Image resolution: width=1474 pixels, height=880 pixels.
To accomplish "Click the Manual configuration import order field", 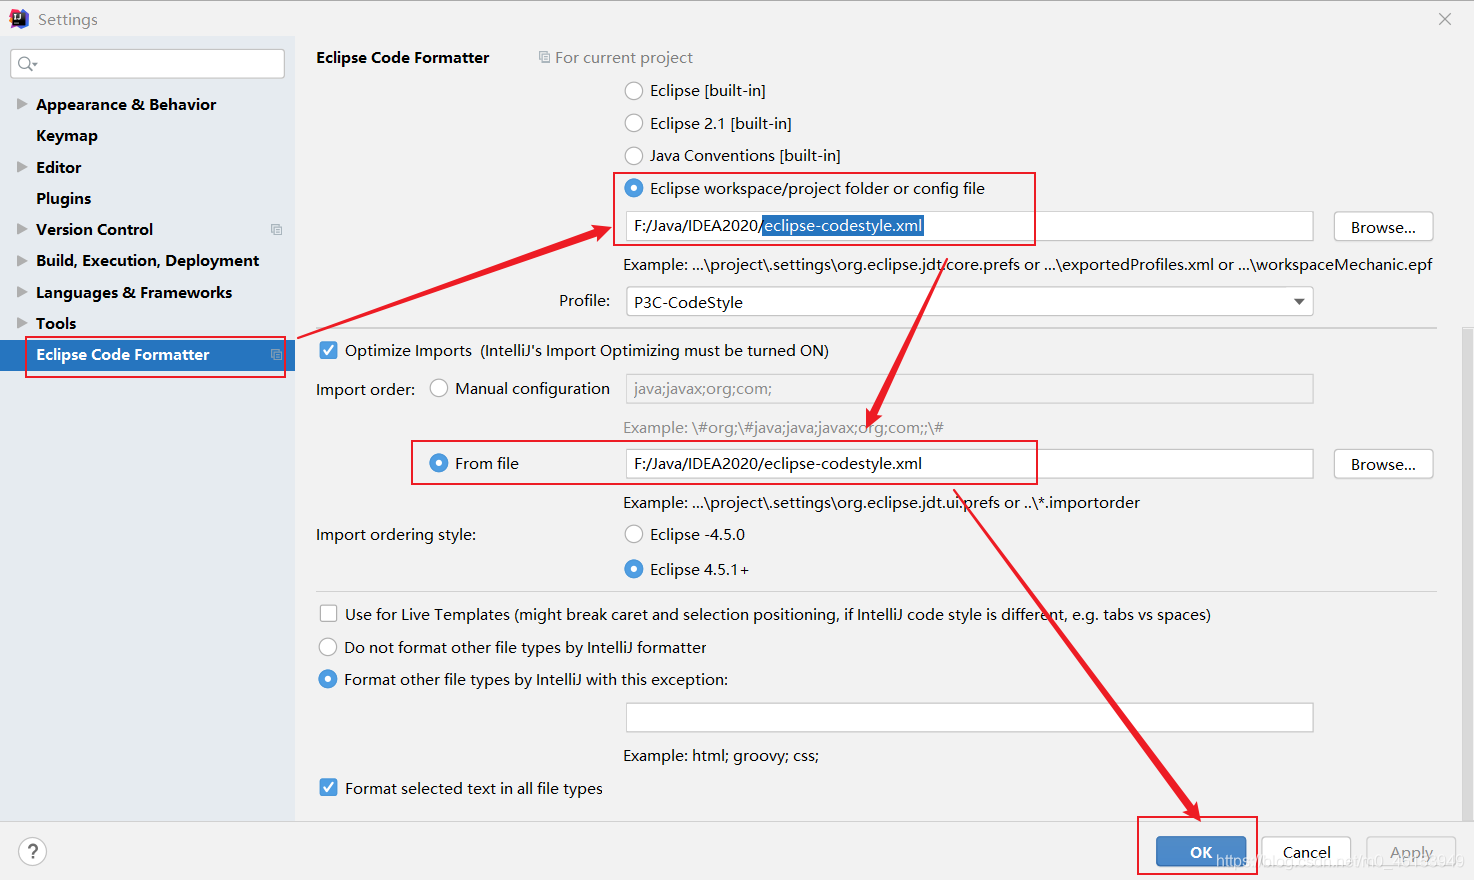I will tap(969, 389).
